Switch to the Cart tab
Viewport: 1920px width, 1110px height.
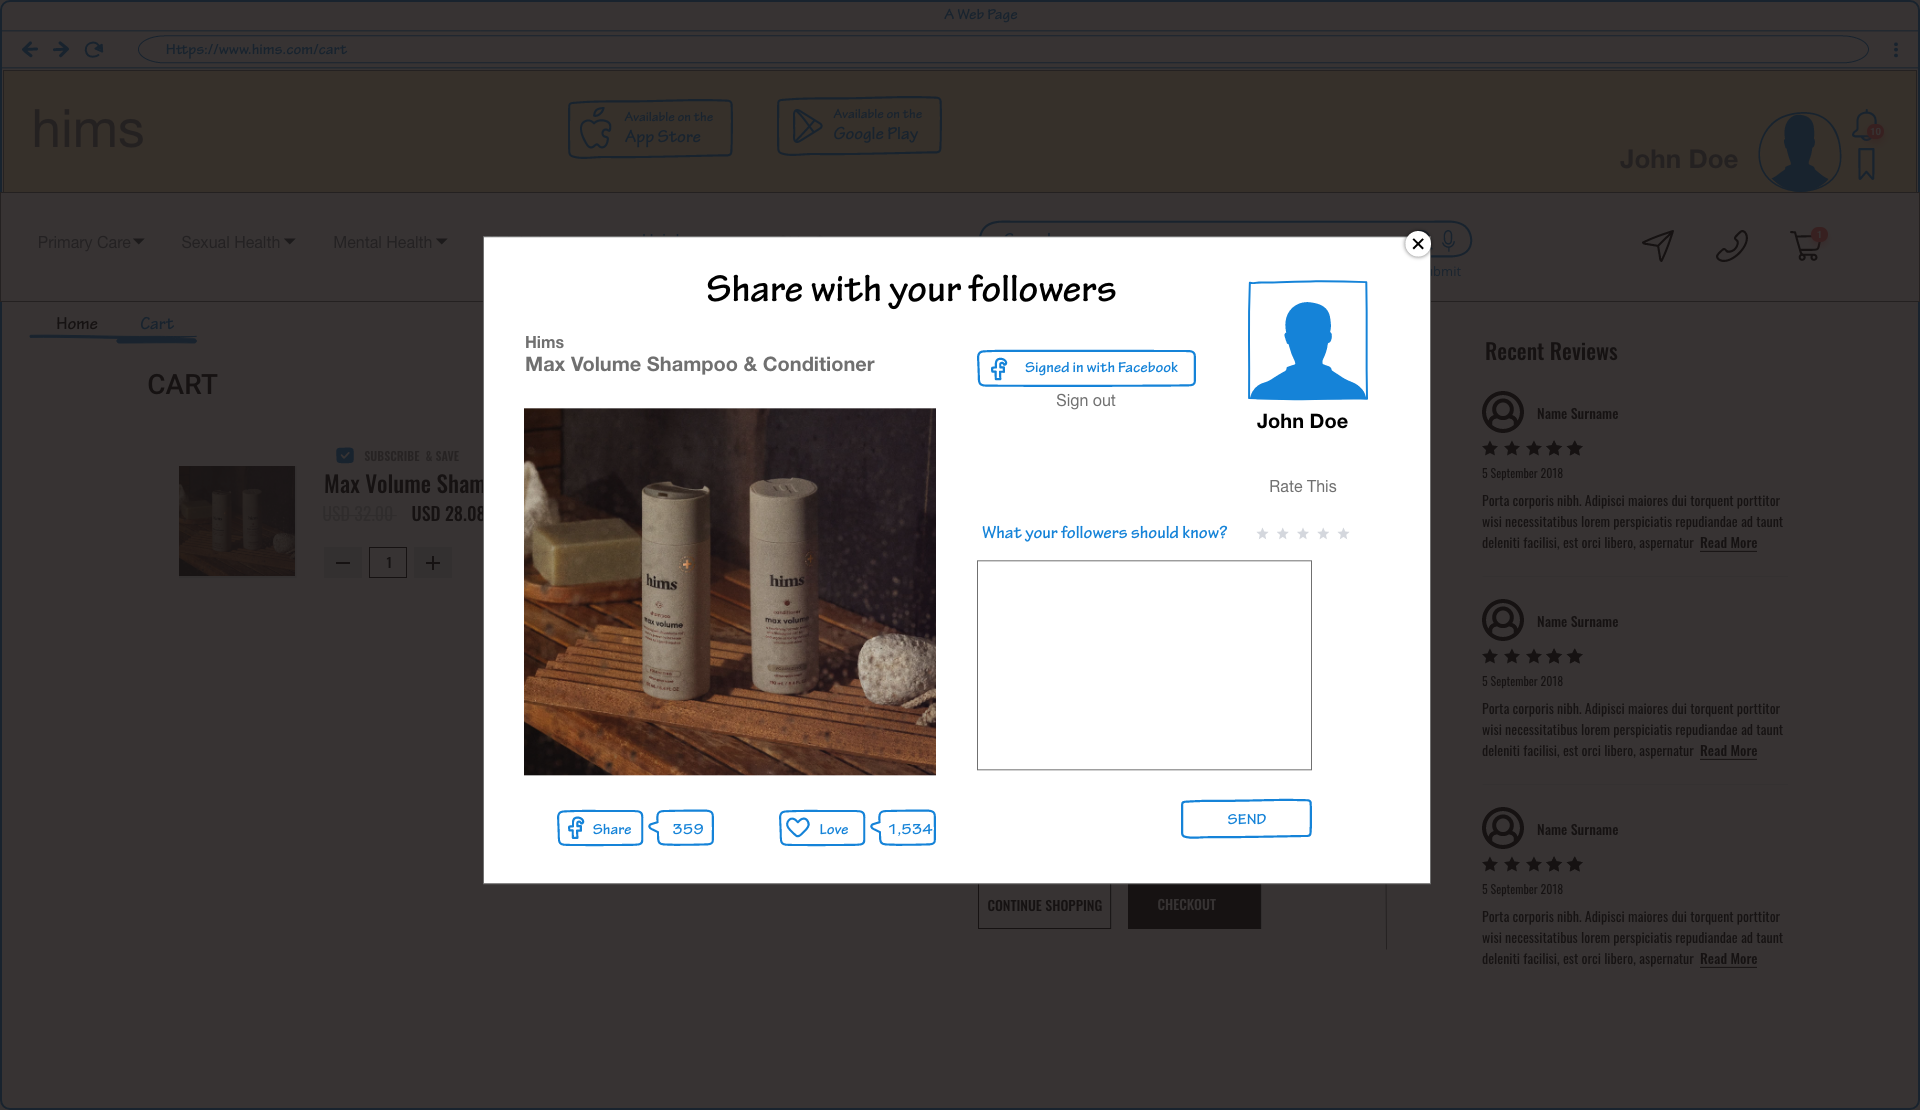(x=157, y=324)
